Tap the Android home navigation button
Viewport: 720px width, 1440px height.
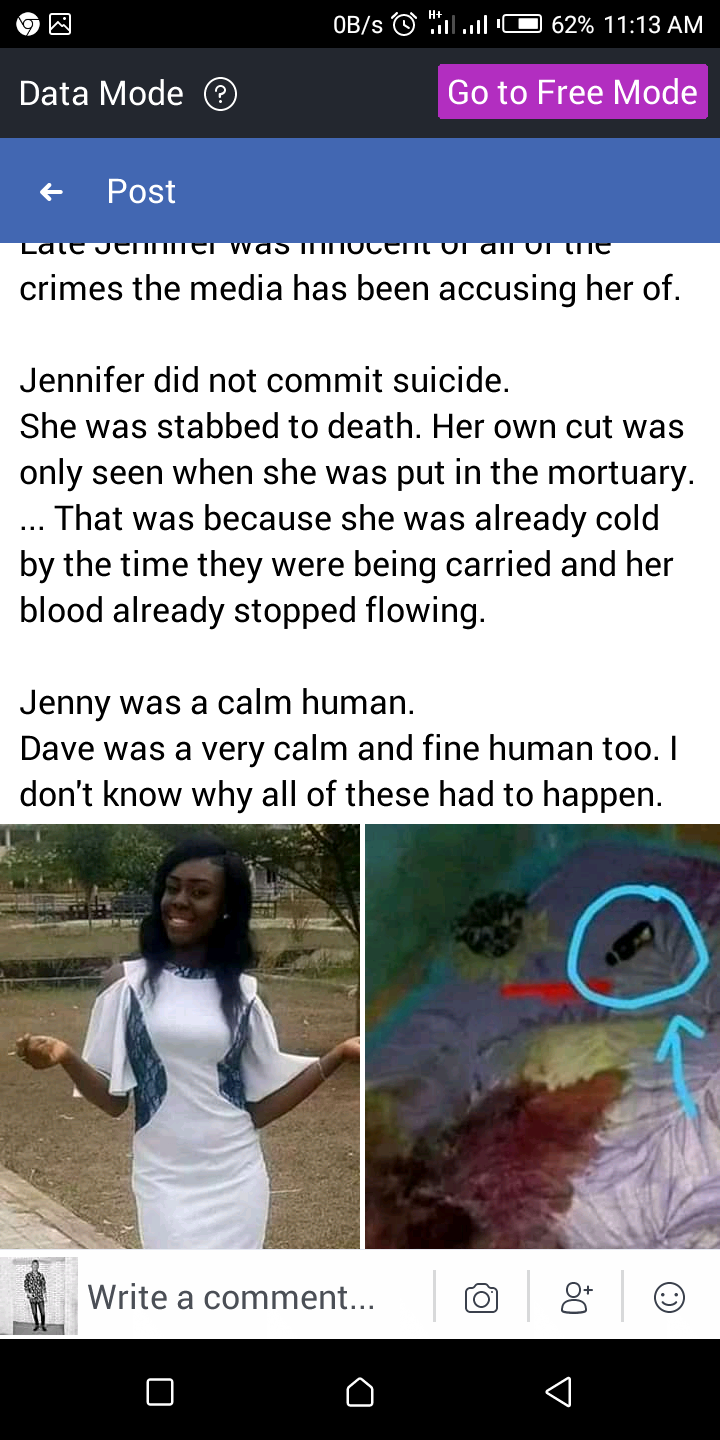[360, 1391]
